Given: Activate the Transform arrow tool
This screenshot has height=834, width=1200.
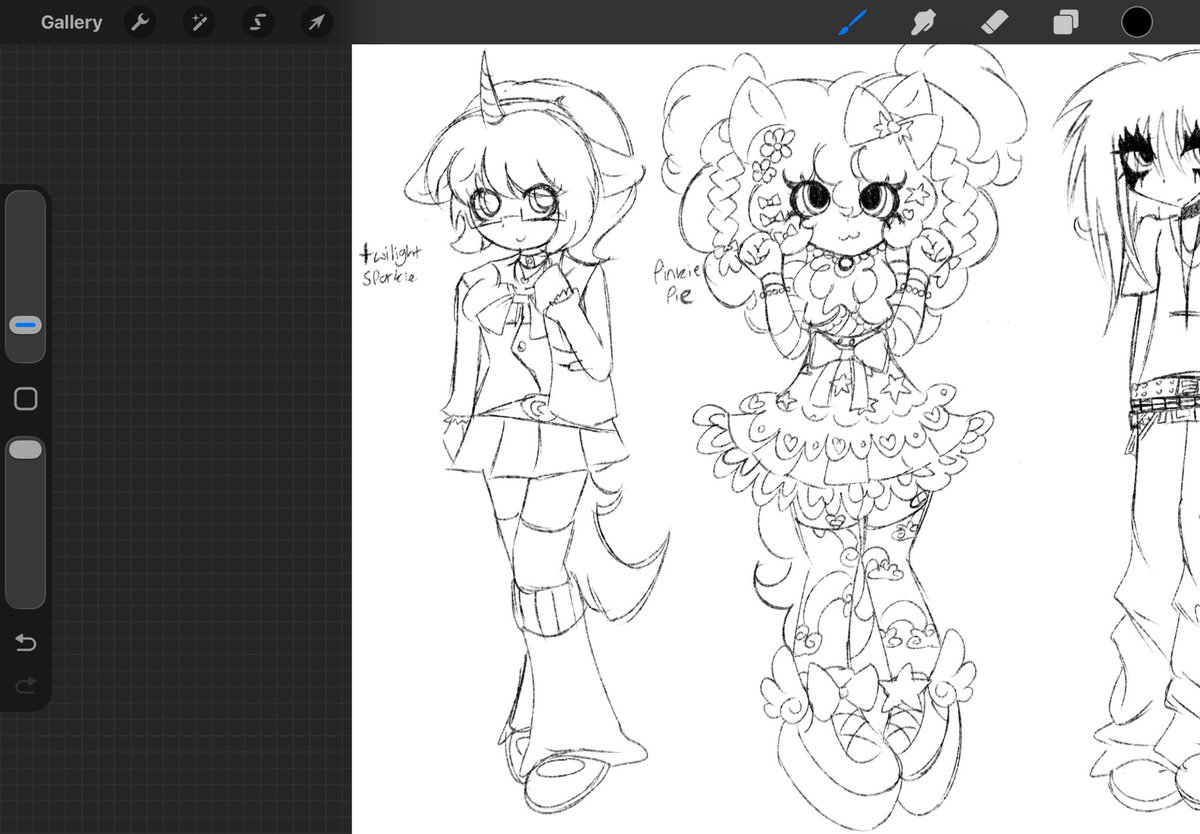Looking at the screenshot, I should (316, 22).
